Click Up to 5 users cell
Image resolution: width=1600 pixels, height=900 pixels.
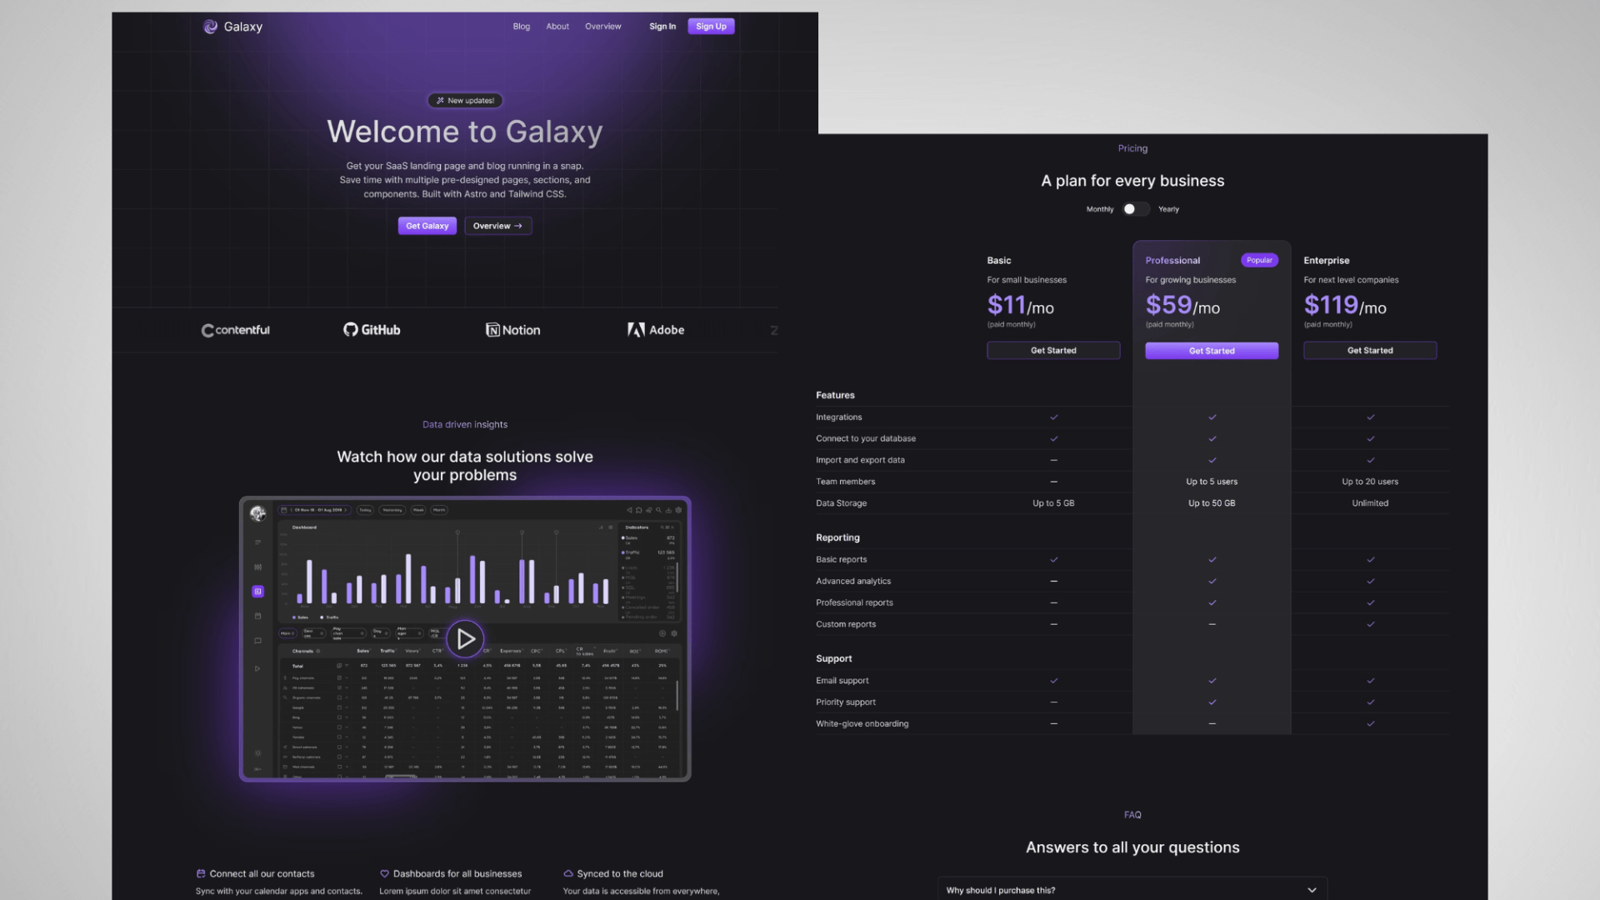pos(1212,482)
